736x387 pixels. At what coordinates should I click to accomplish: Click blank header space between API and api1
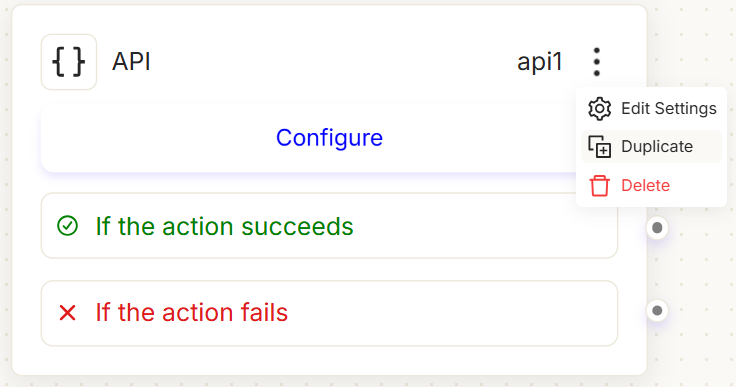pyautogui.click(x=333, y=62)
